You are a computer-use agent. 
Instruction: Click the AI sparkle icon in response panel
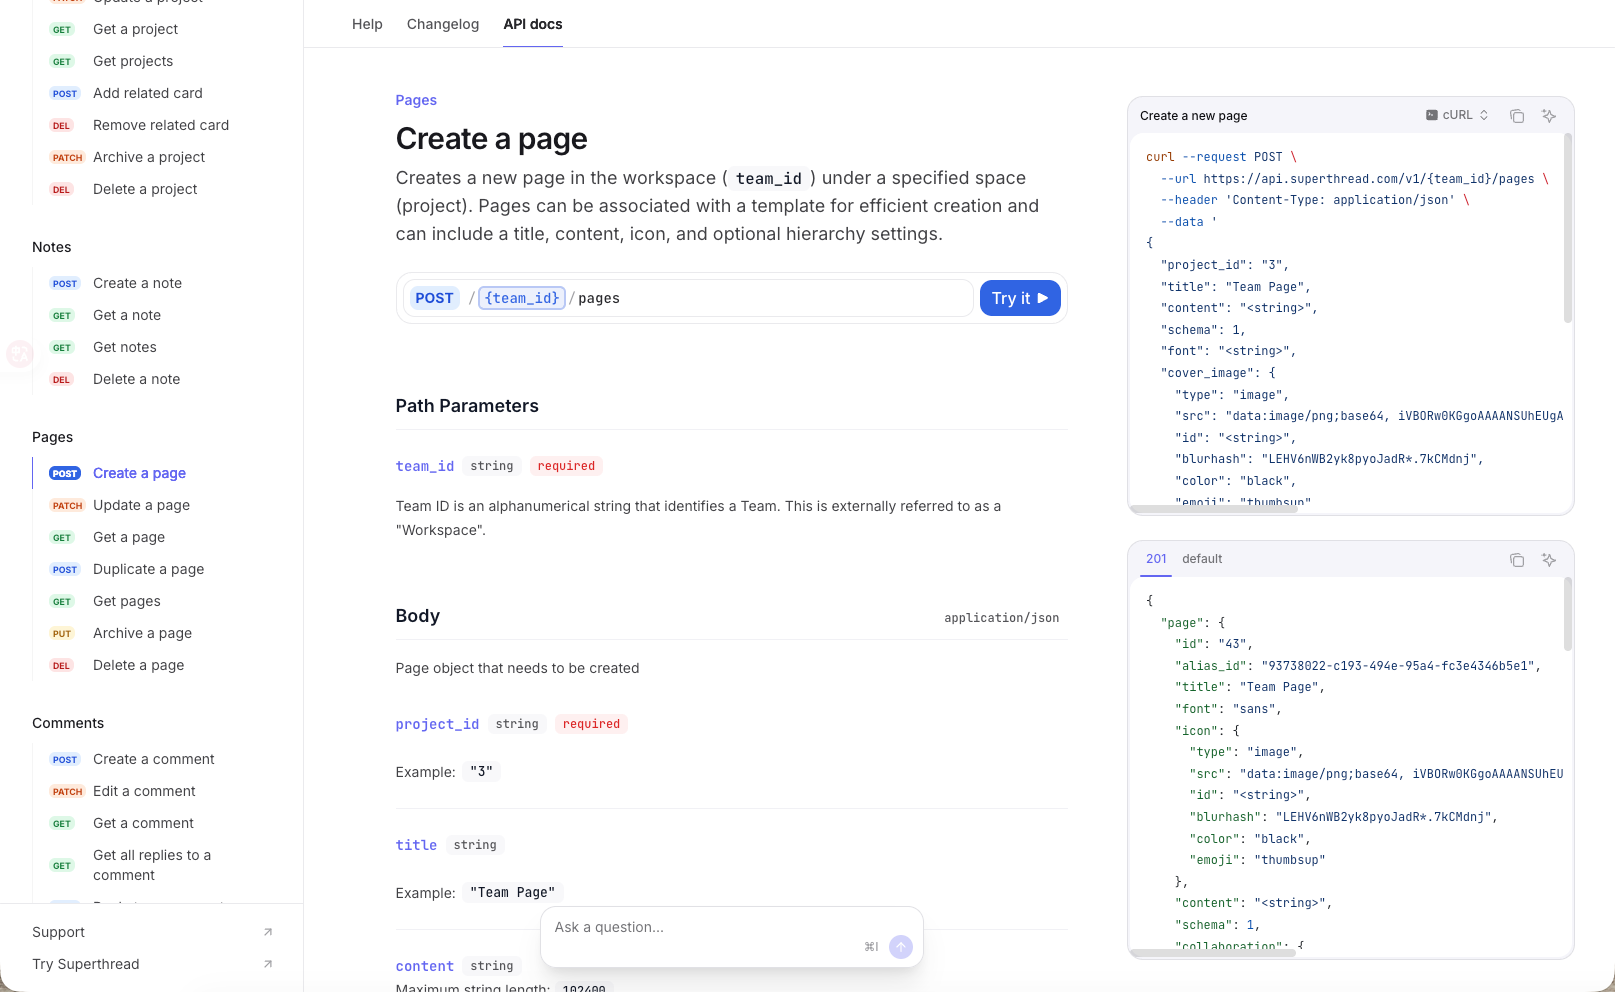(1549, 560)
